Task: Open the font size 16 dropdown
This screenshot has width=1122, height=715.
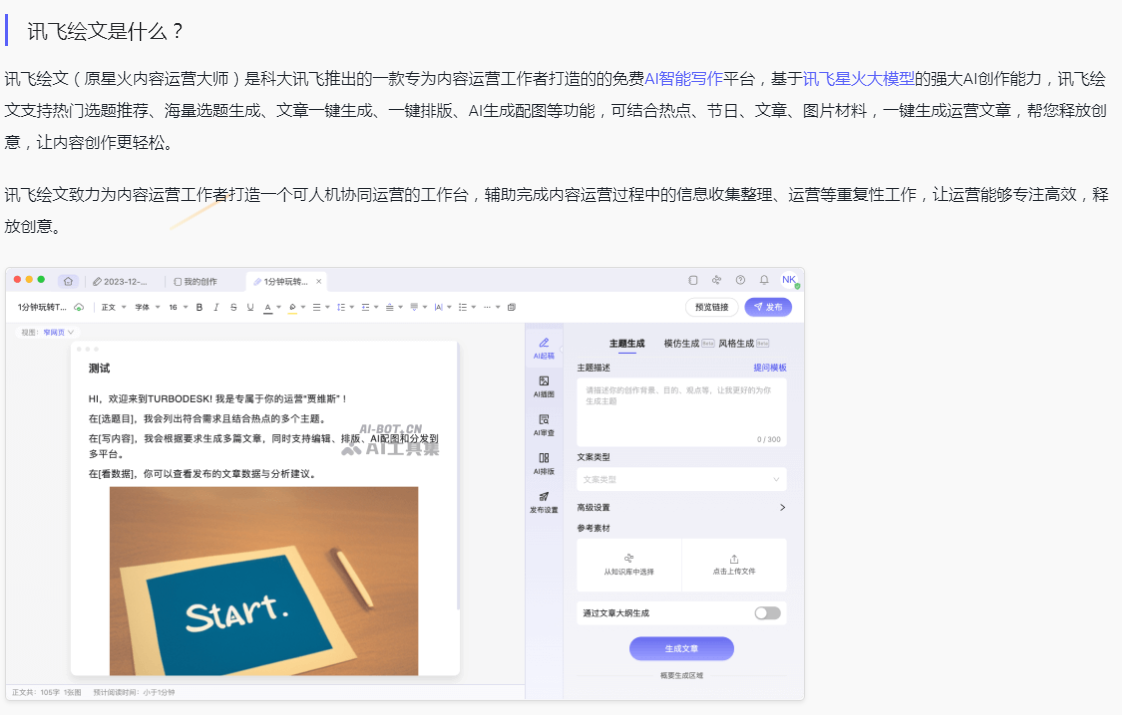Action: 178,307
